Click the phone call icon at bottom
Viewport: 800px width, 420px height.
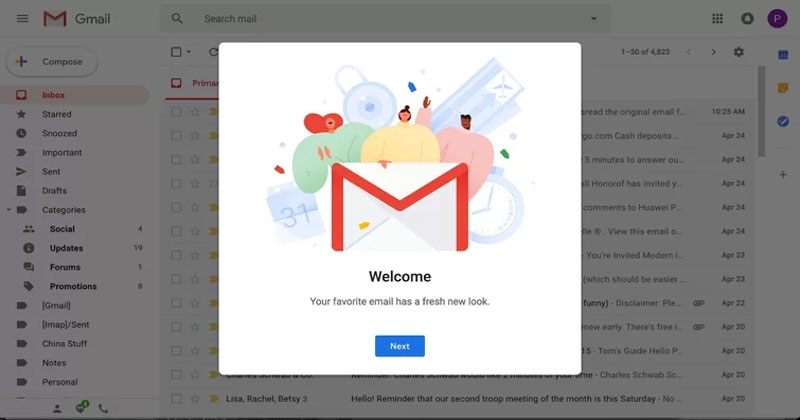[x=103, y=408]
